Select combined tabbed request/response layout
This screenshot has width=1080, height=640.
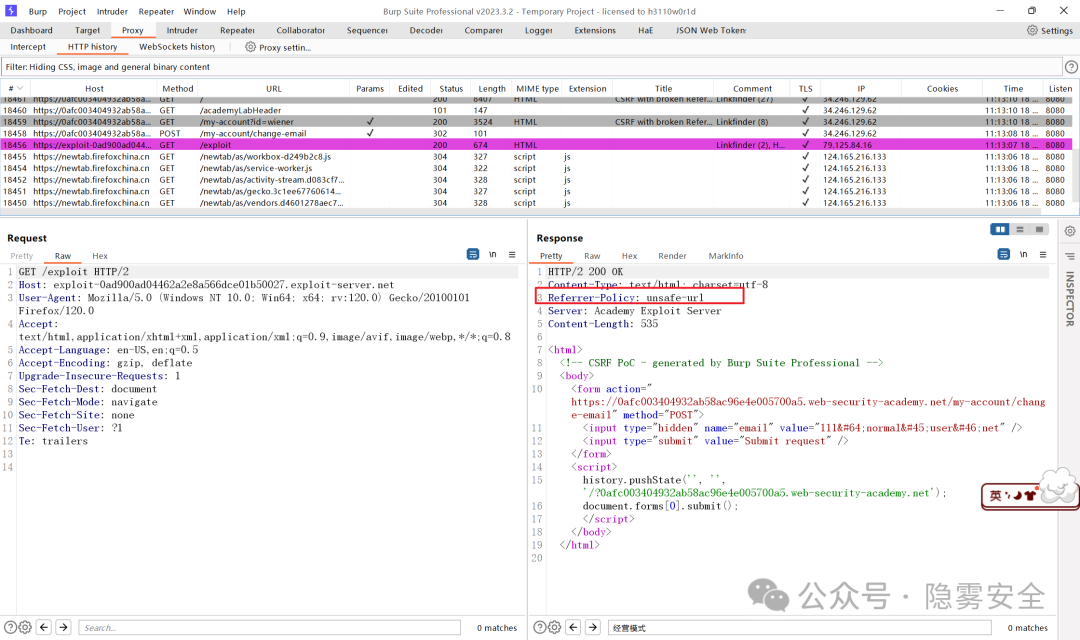click(x=1039, y=229)
